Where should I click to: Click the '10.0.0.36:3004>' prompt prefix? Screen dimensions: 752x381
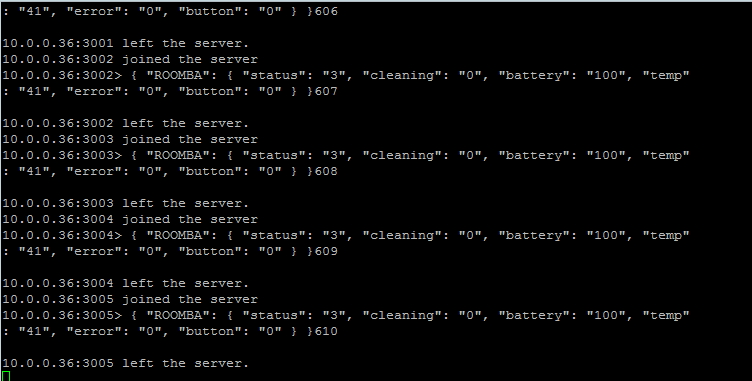tap(62, 236)
